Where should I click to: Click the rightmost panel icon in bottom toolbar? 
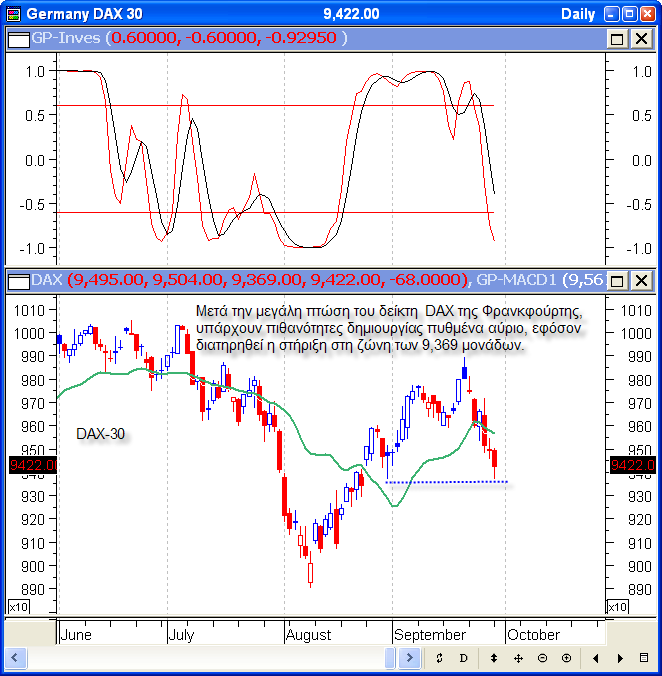[645, 658]
